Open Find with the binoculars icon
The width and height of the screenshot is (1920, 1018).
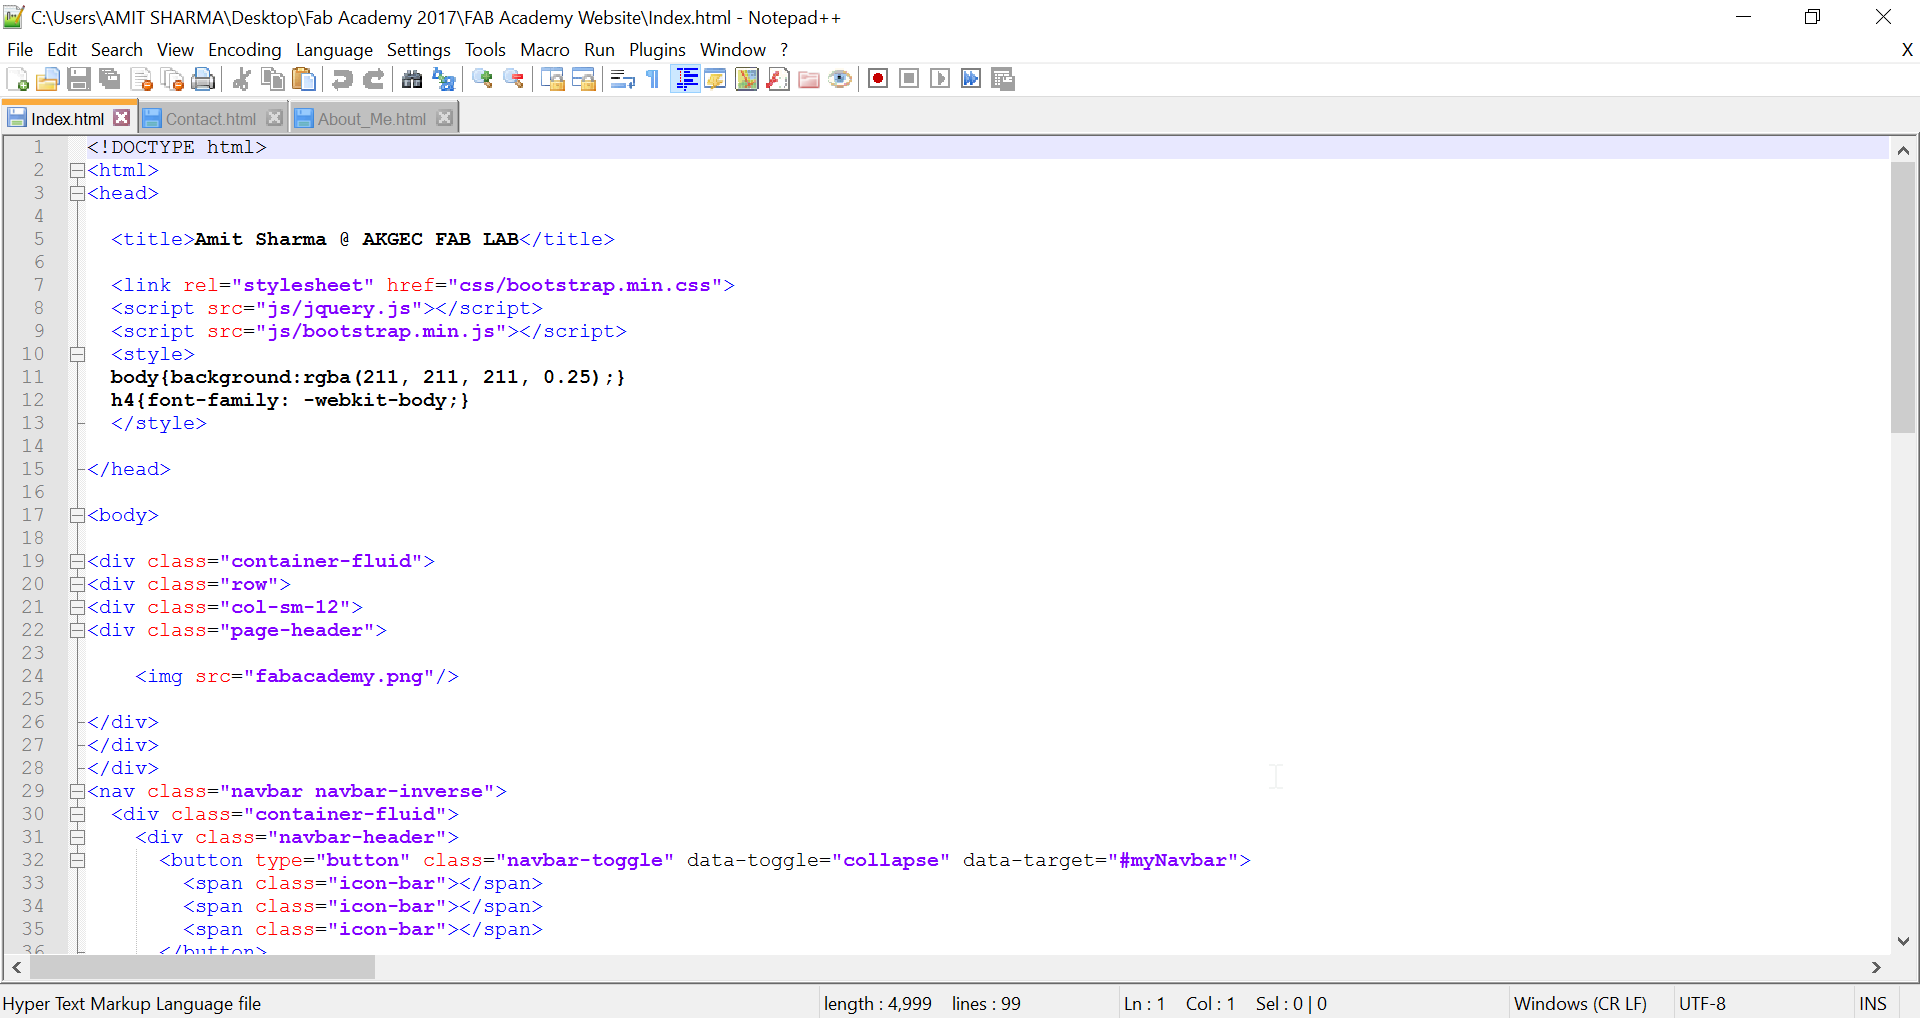pyautogui.click(x=412, y=79)
